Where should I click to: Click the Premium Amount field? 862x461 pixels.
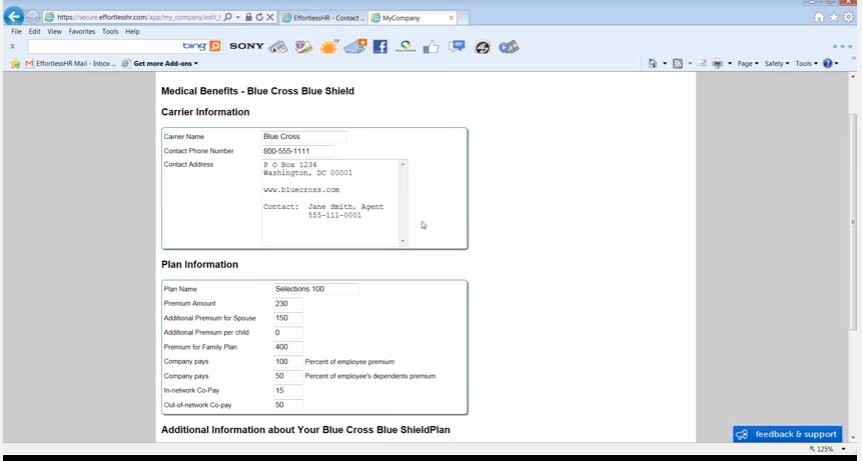[x=287, y=304]
